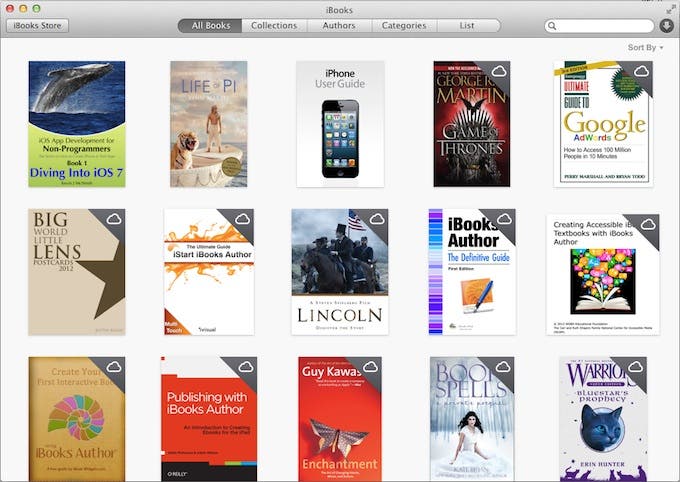This screenshot has height=482, width=680.
Task: Open Diving Into iOS 7 book
Action: pos(77,124)
